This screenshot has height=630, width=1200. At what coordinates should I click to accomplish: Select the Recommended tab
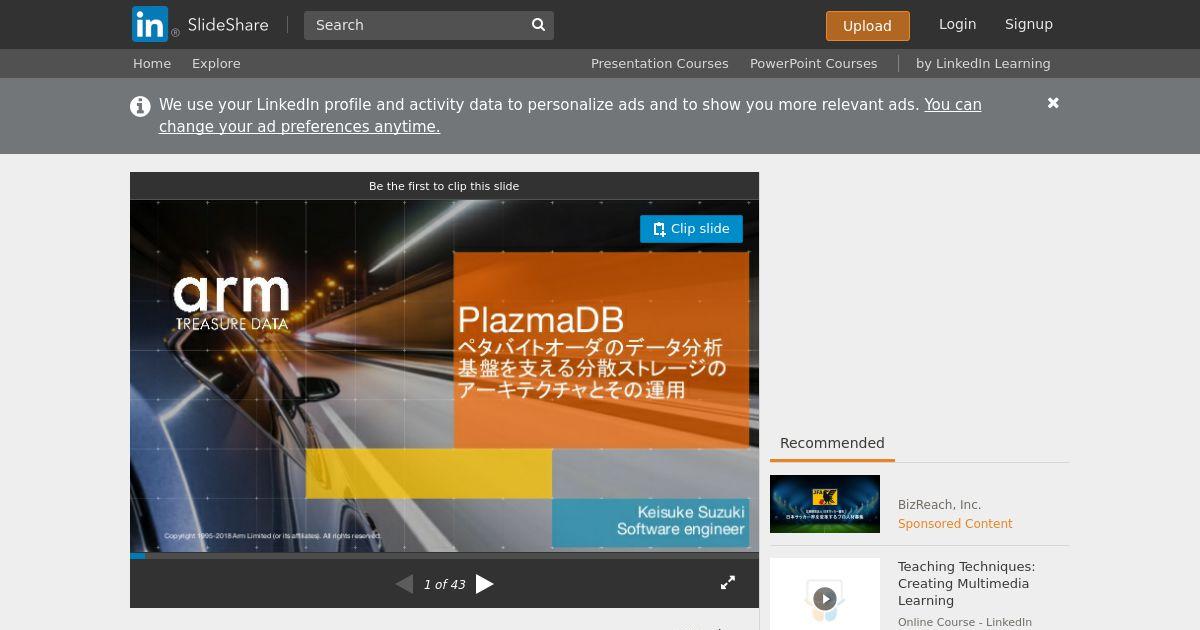[x=832, y=443]
